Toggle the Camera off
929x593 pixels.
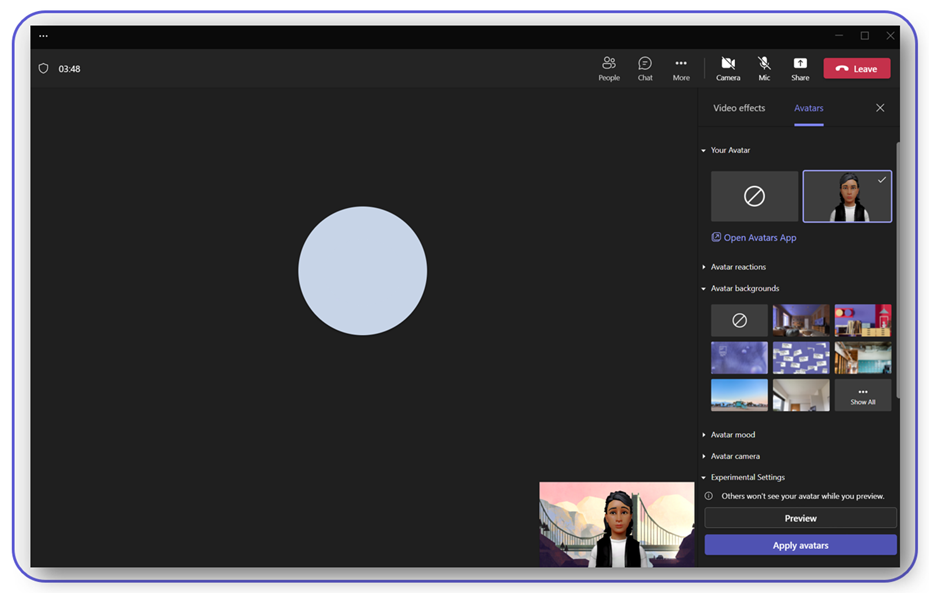pyautogui.click(x=728, y=68)
